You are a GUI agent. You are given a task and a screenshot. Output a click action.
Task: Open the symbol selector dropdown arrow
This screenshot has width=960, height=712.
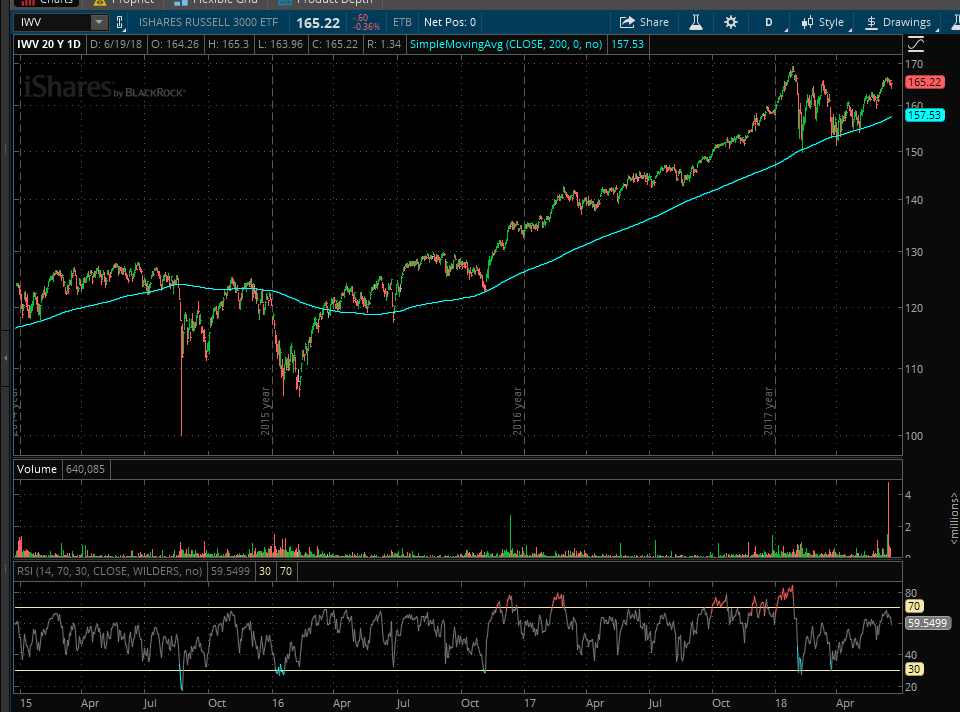99,23
